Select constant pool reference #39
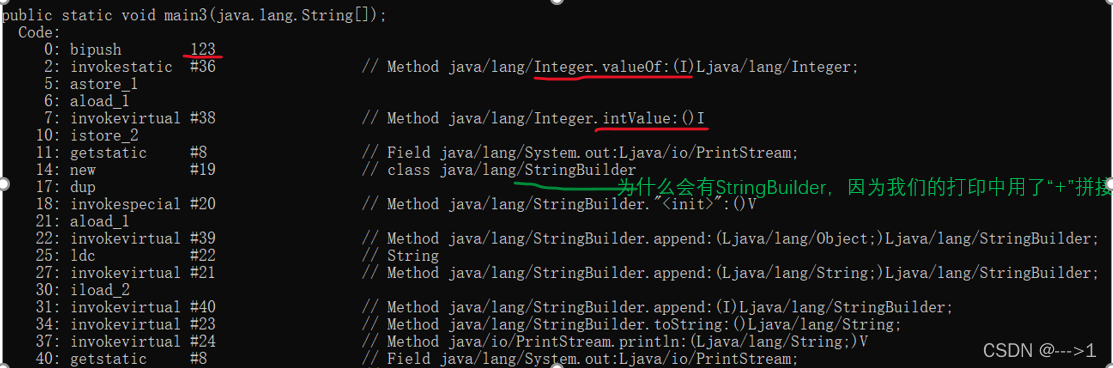This screenshot has width=1113, height=368. click(202, 239)
